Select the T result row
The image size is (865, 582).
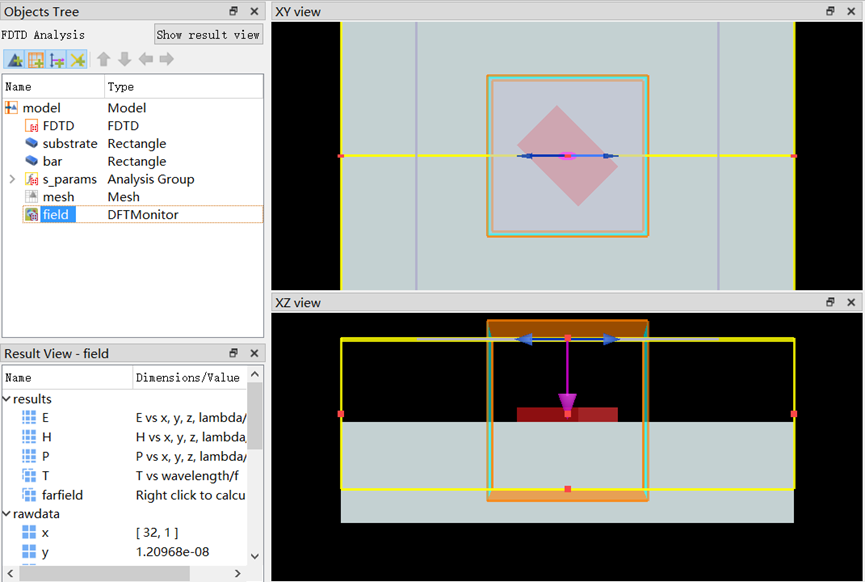(125, 476)
